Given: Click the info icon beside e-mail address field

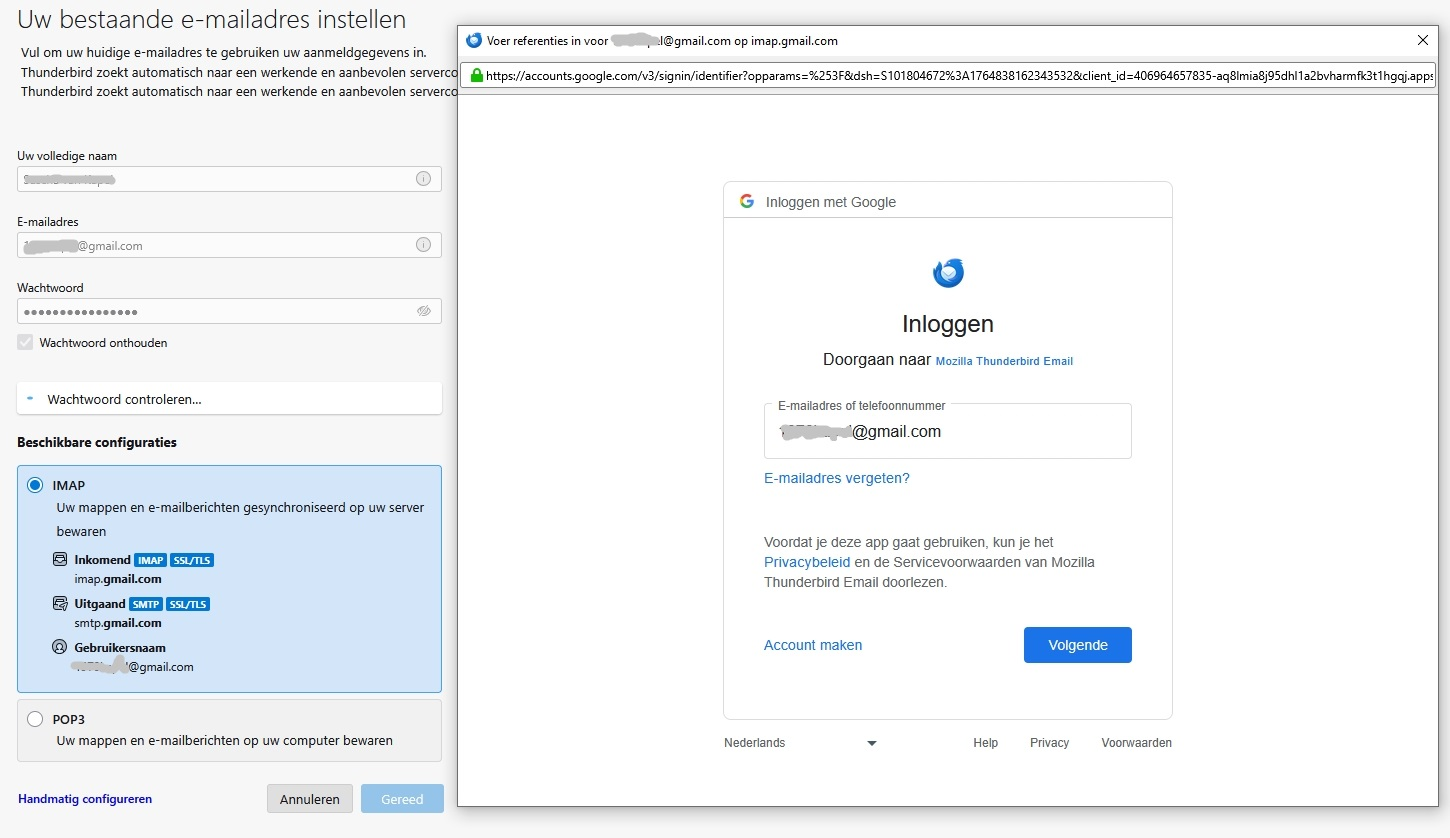Looking at the screenshot, I should point(423,245).
